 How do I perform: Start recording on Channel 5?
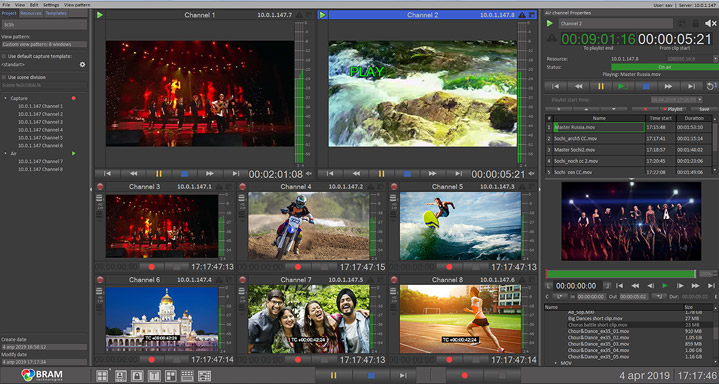[449, 267]
